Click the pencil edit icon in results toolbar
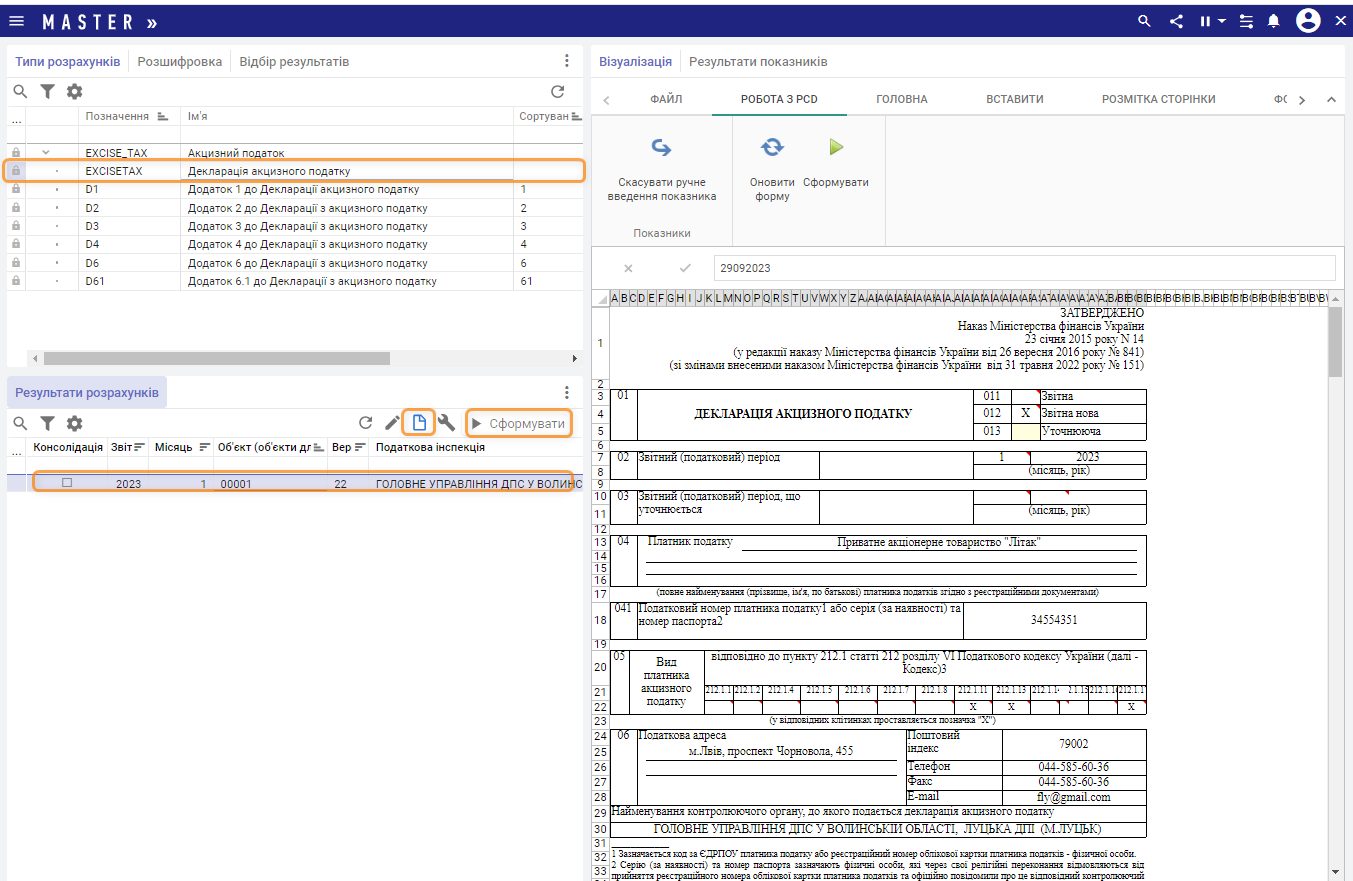The width and height of the screenshot is (1353, 881). click(x=392, y=423)
